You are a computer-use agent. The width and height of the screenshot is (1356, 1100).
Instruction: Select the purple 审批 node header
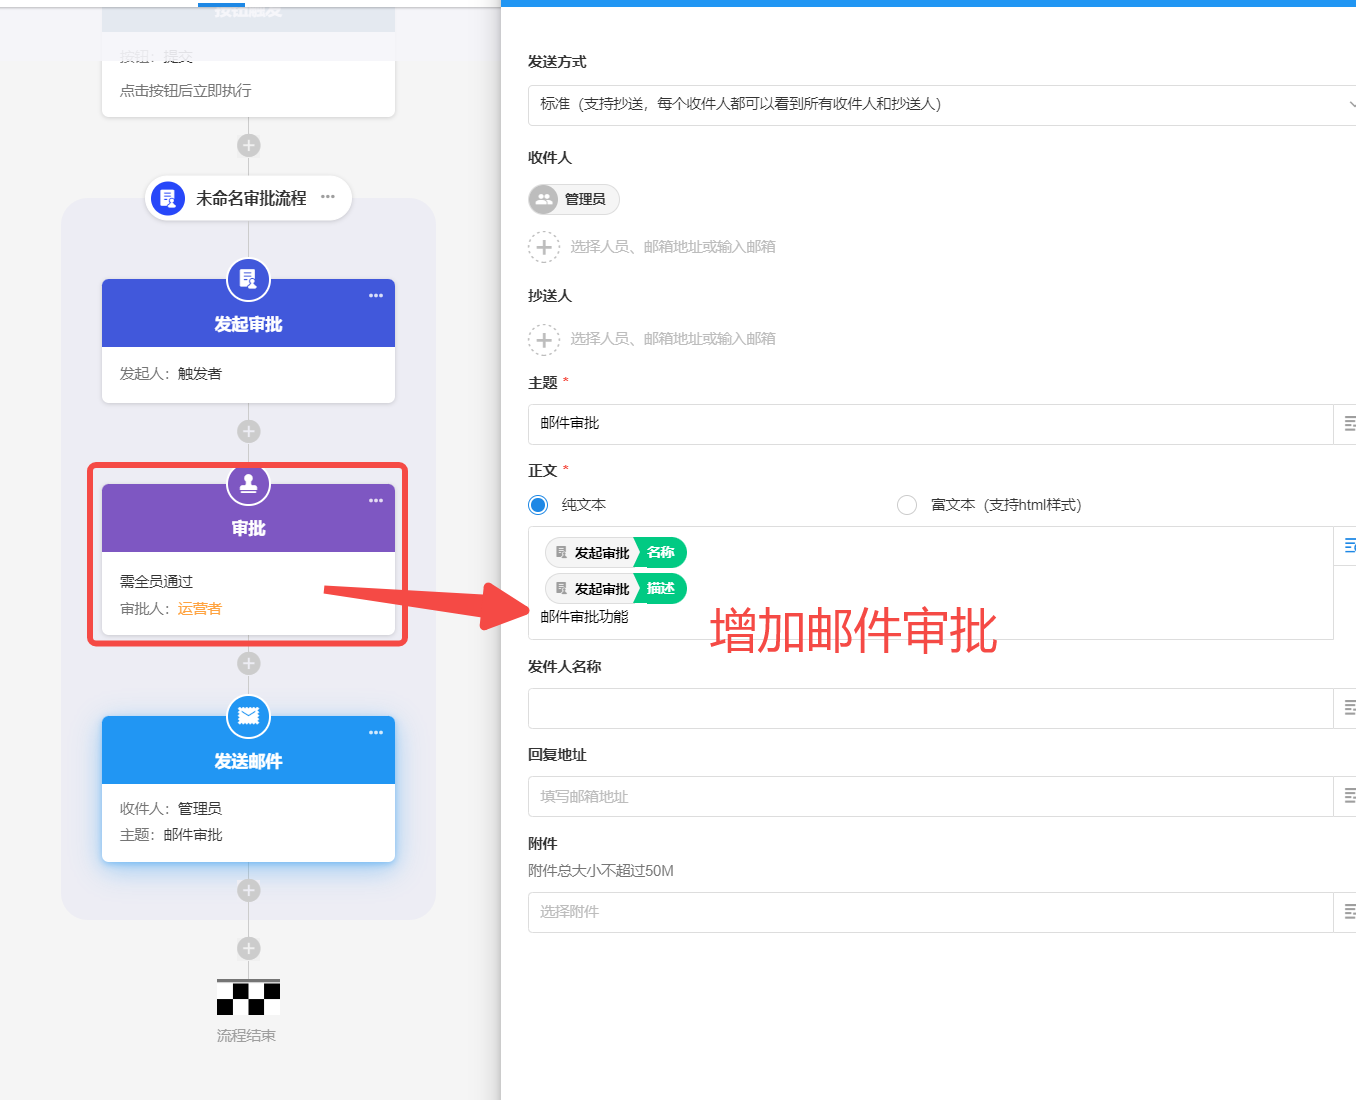point(249,519)
